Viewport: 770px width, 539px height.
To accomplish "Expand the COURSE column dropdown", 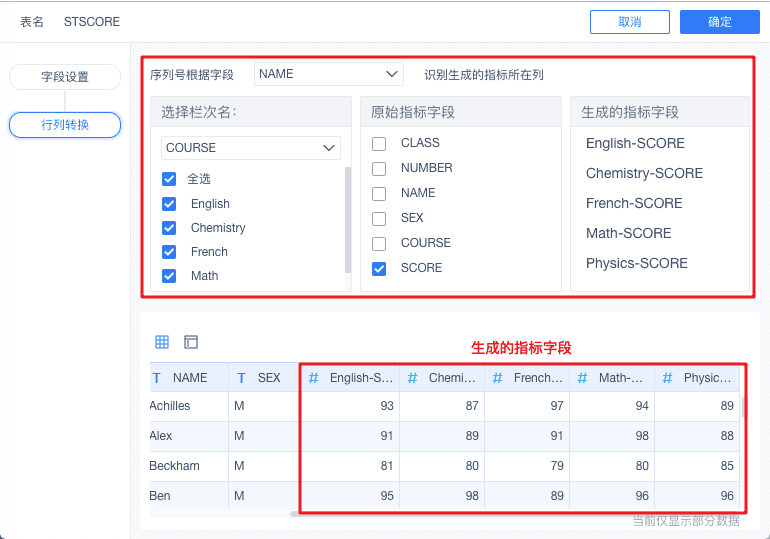I will 251,148.
